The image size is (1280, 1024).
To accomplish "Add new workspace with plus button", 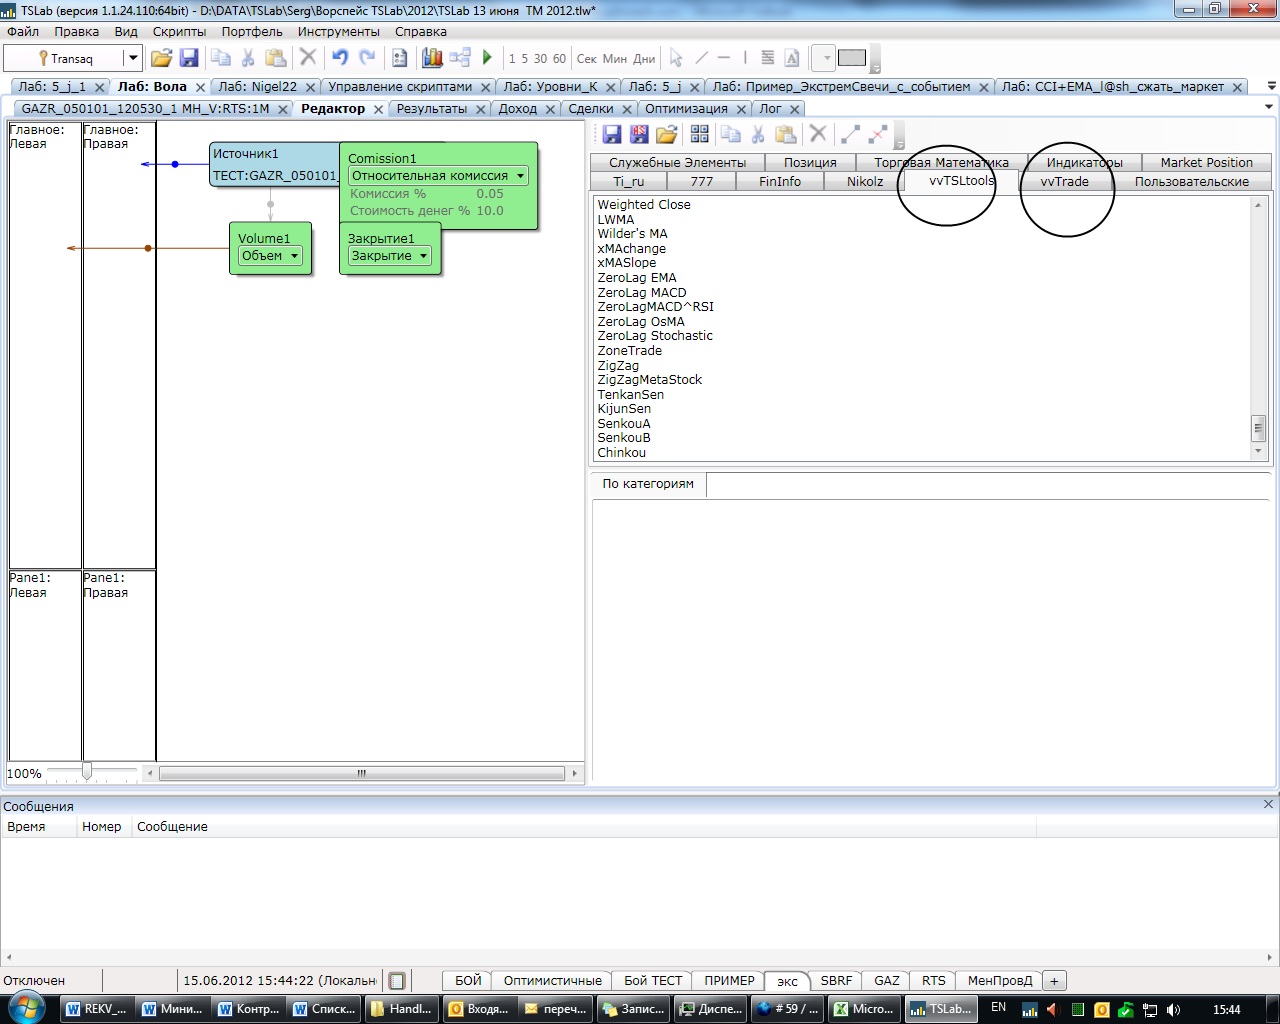I will [x=1054, y=981].
